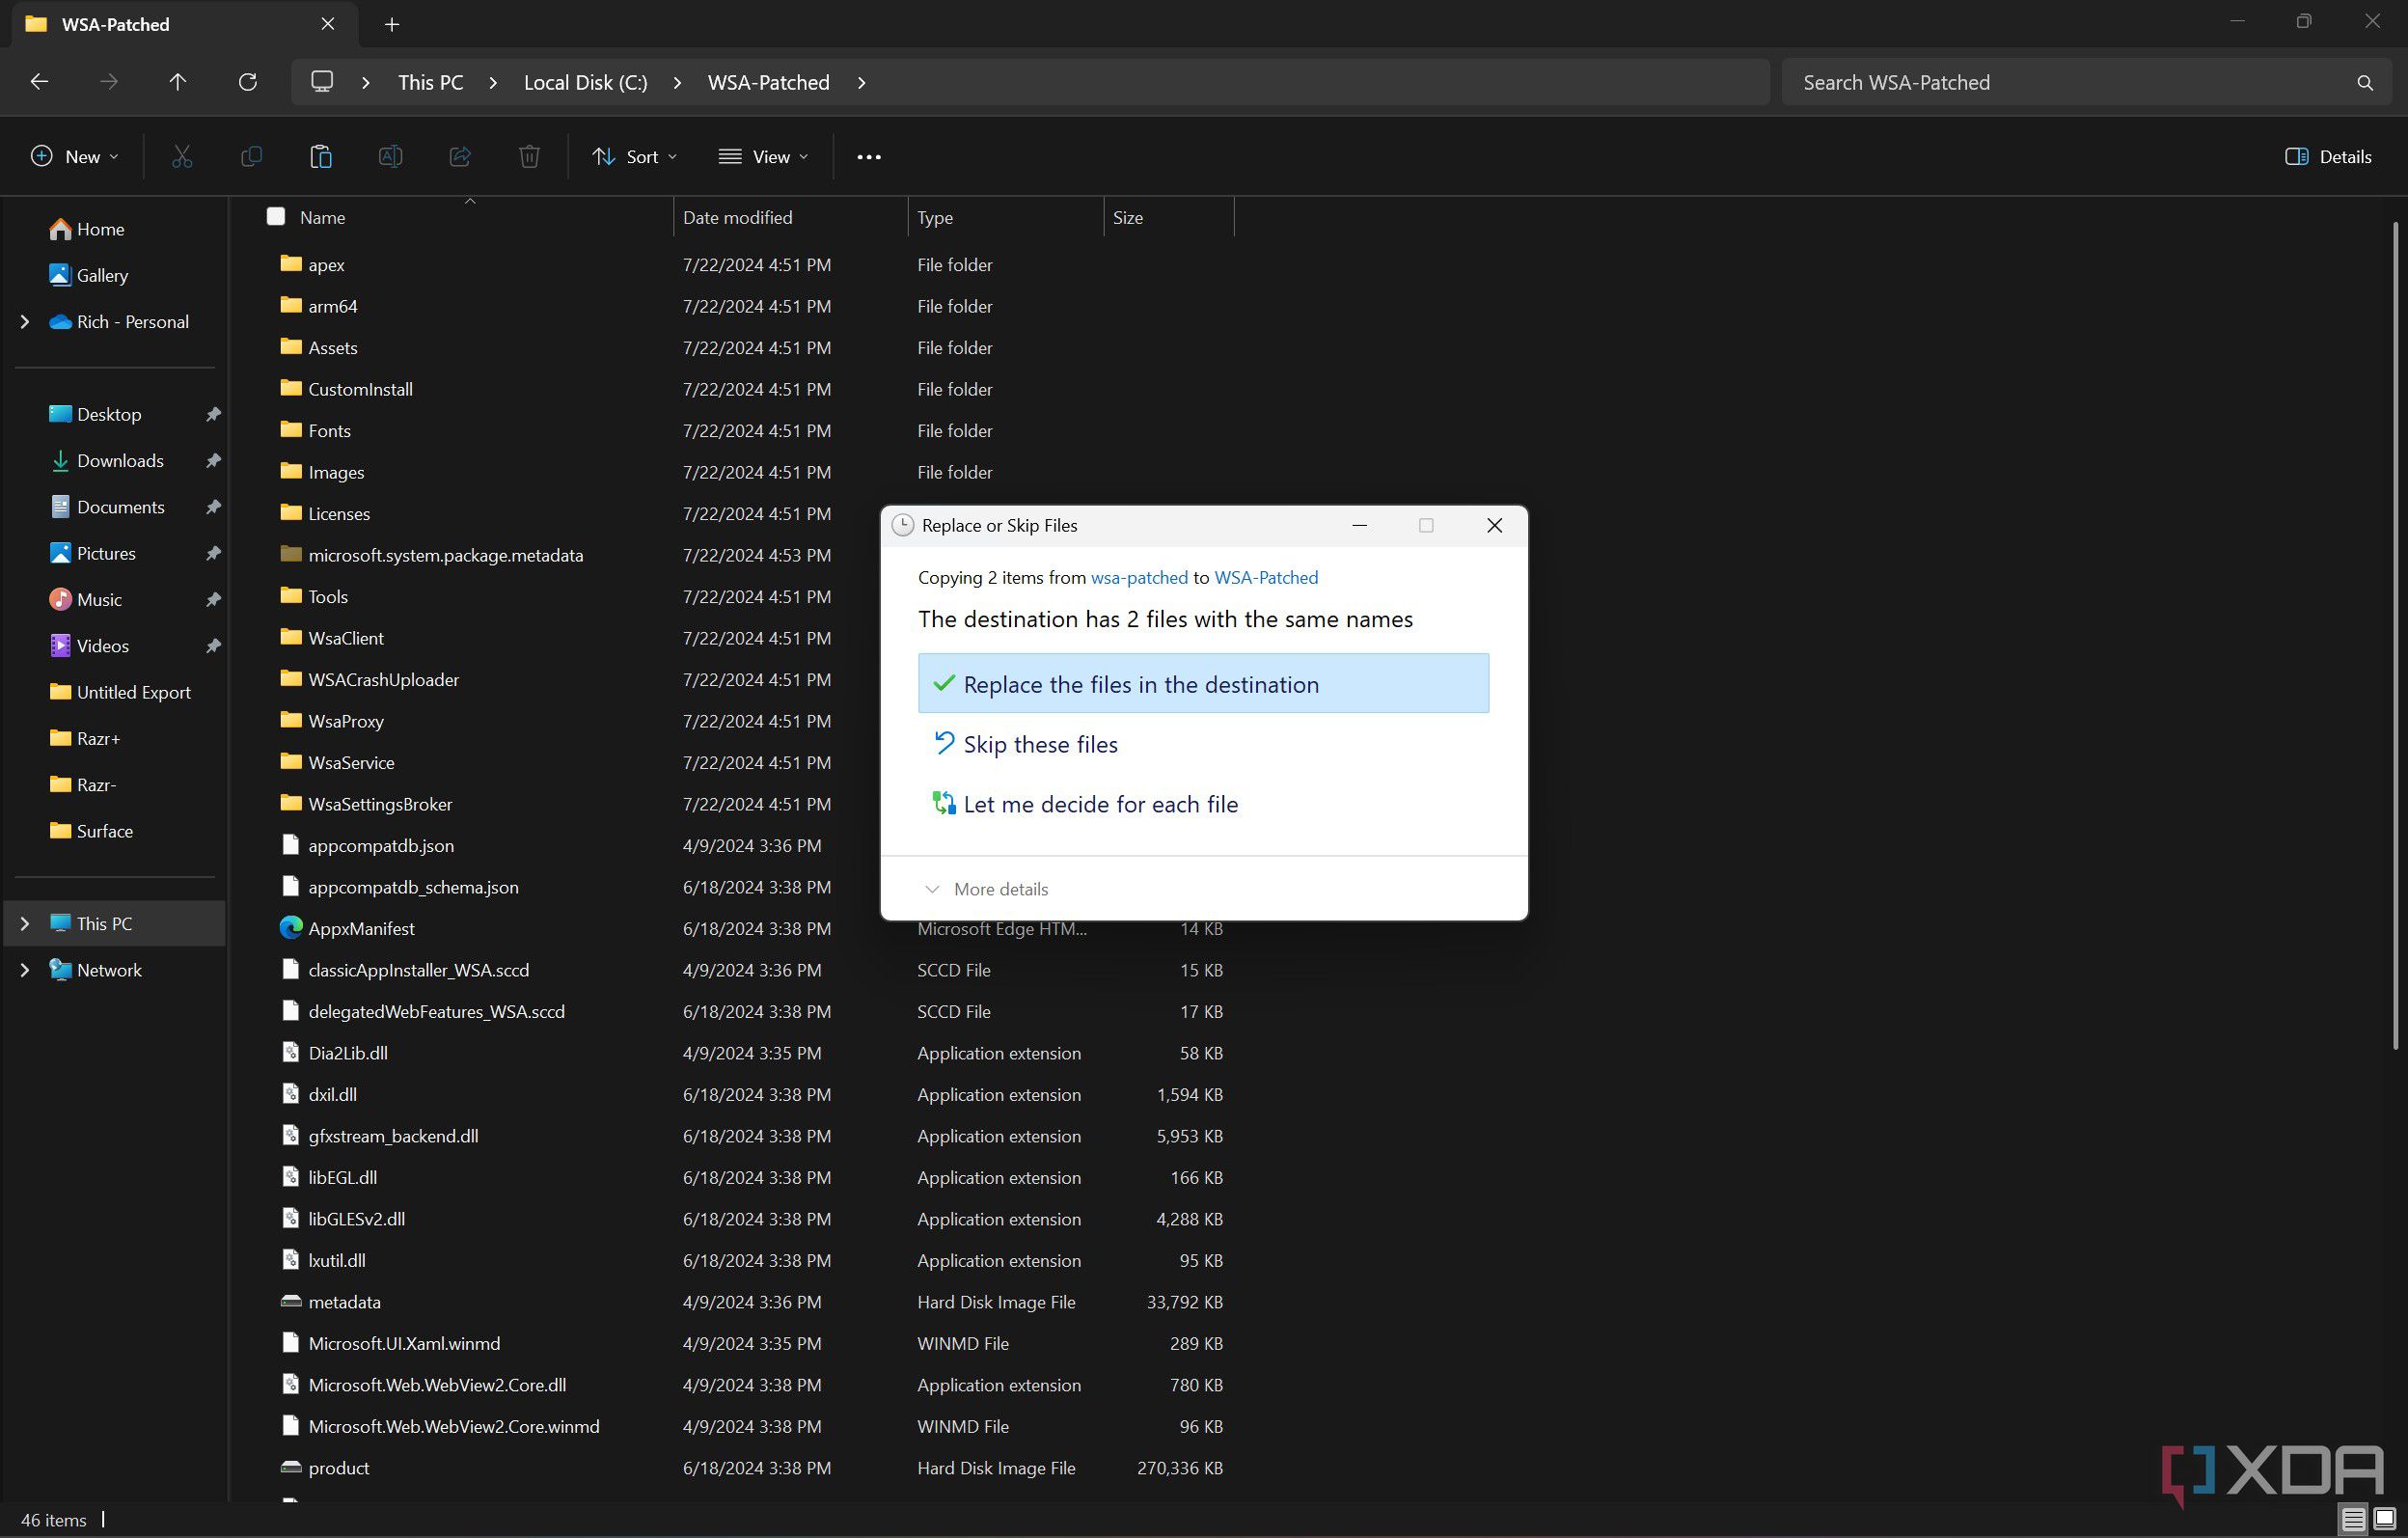Navigate to This PC breadcrumb
2408x1538 pixels.
tap(431, 83)
